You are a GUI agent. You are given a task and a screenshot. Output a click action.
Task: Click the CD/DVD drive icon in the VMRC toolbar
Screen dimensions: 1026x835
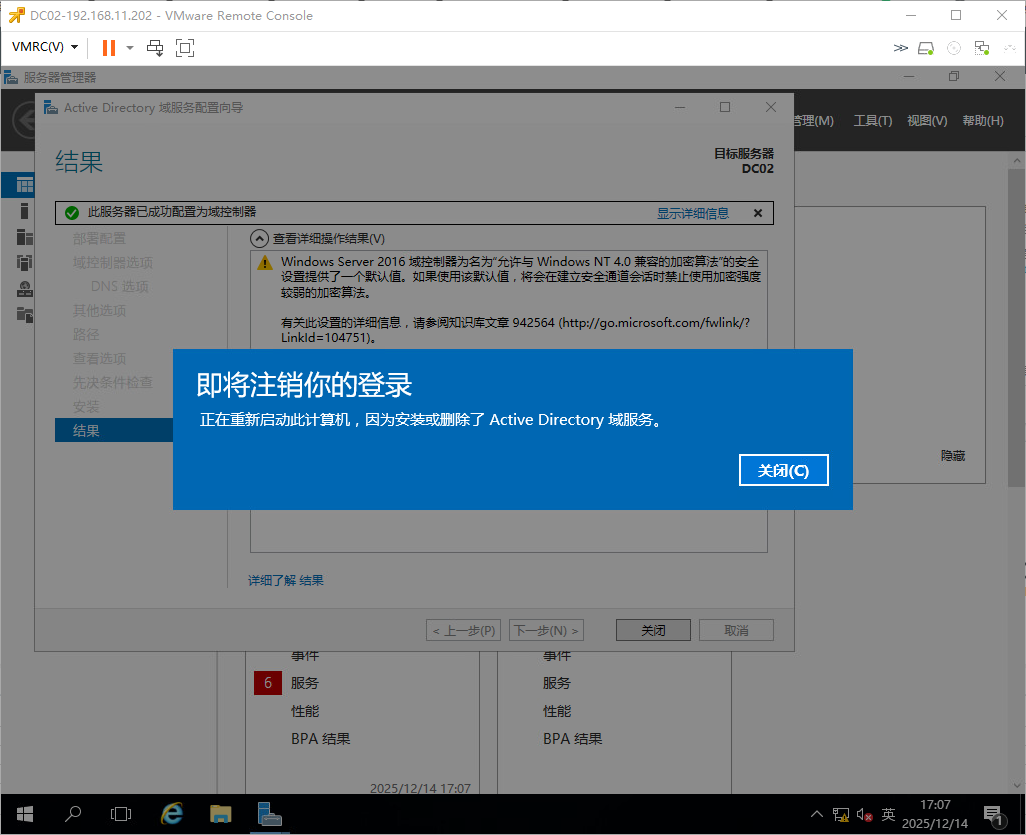tap(954, 48)
